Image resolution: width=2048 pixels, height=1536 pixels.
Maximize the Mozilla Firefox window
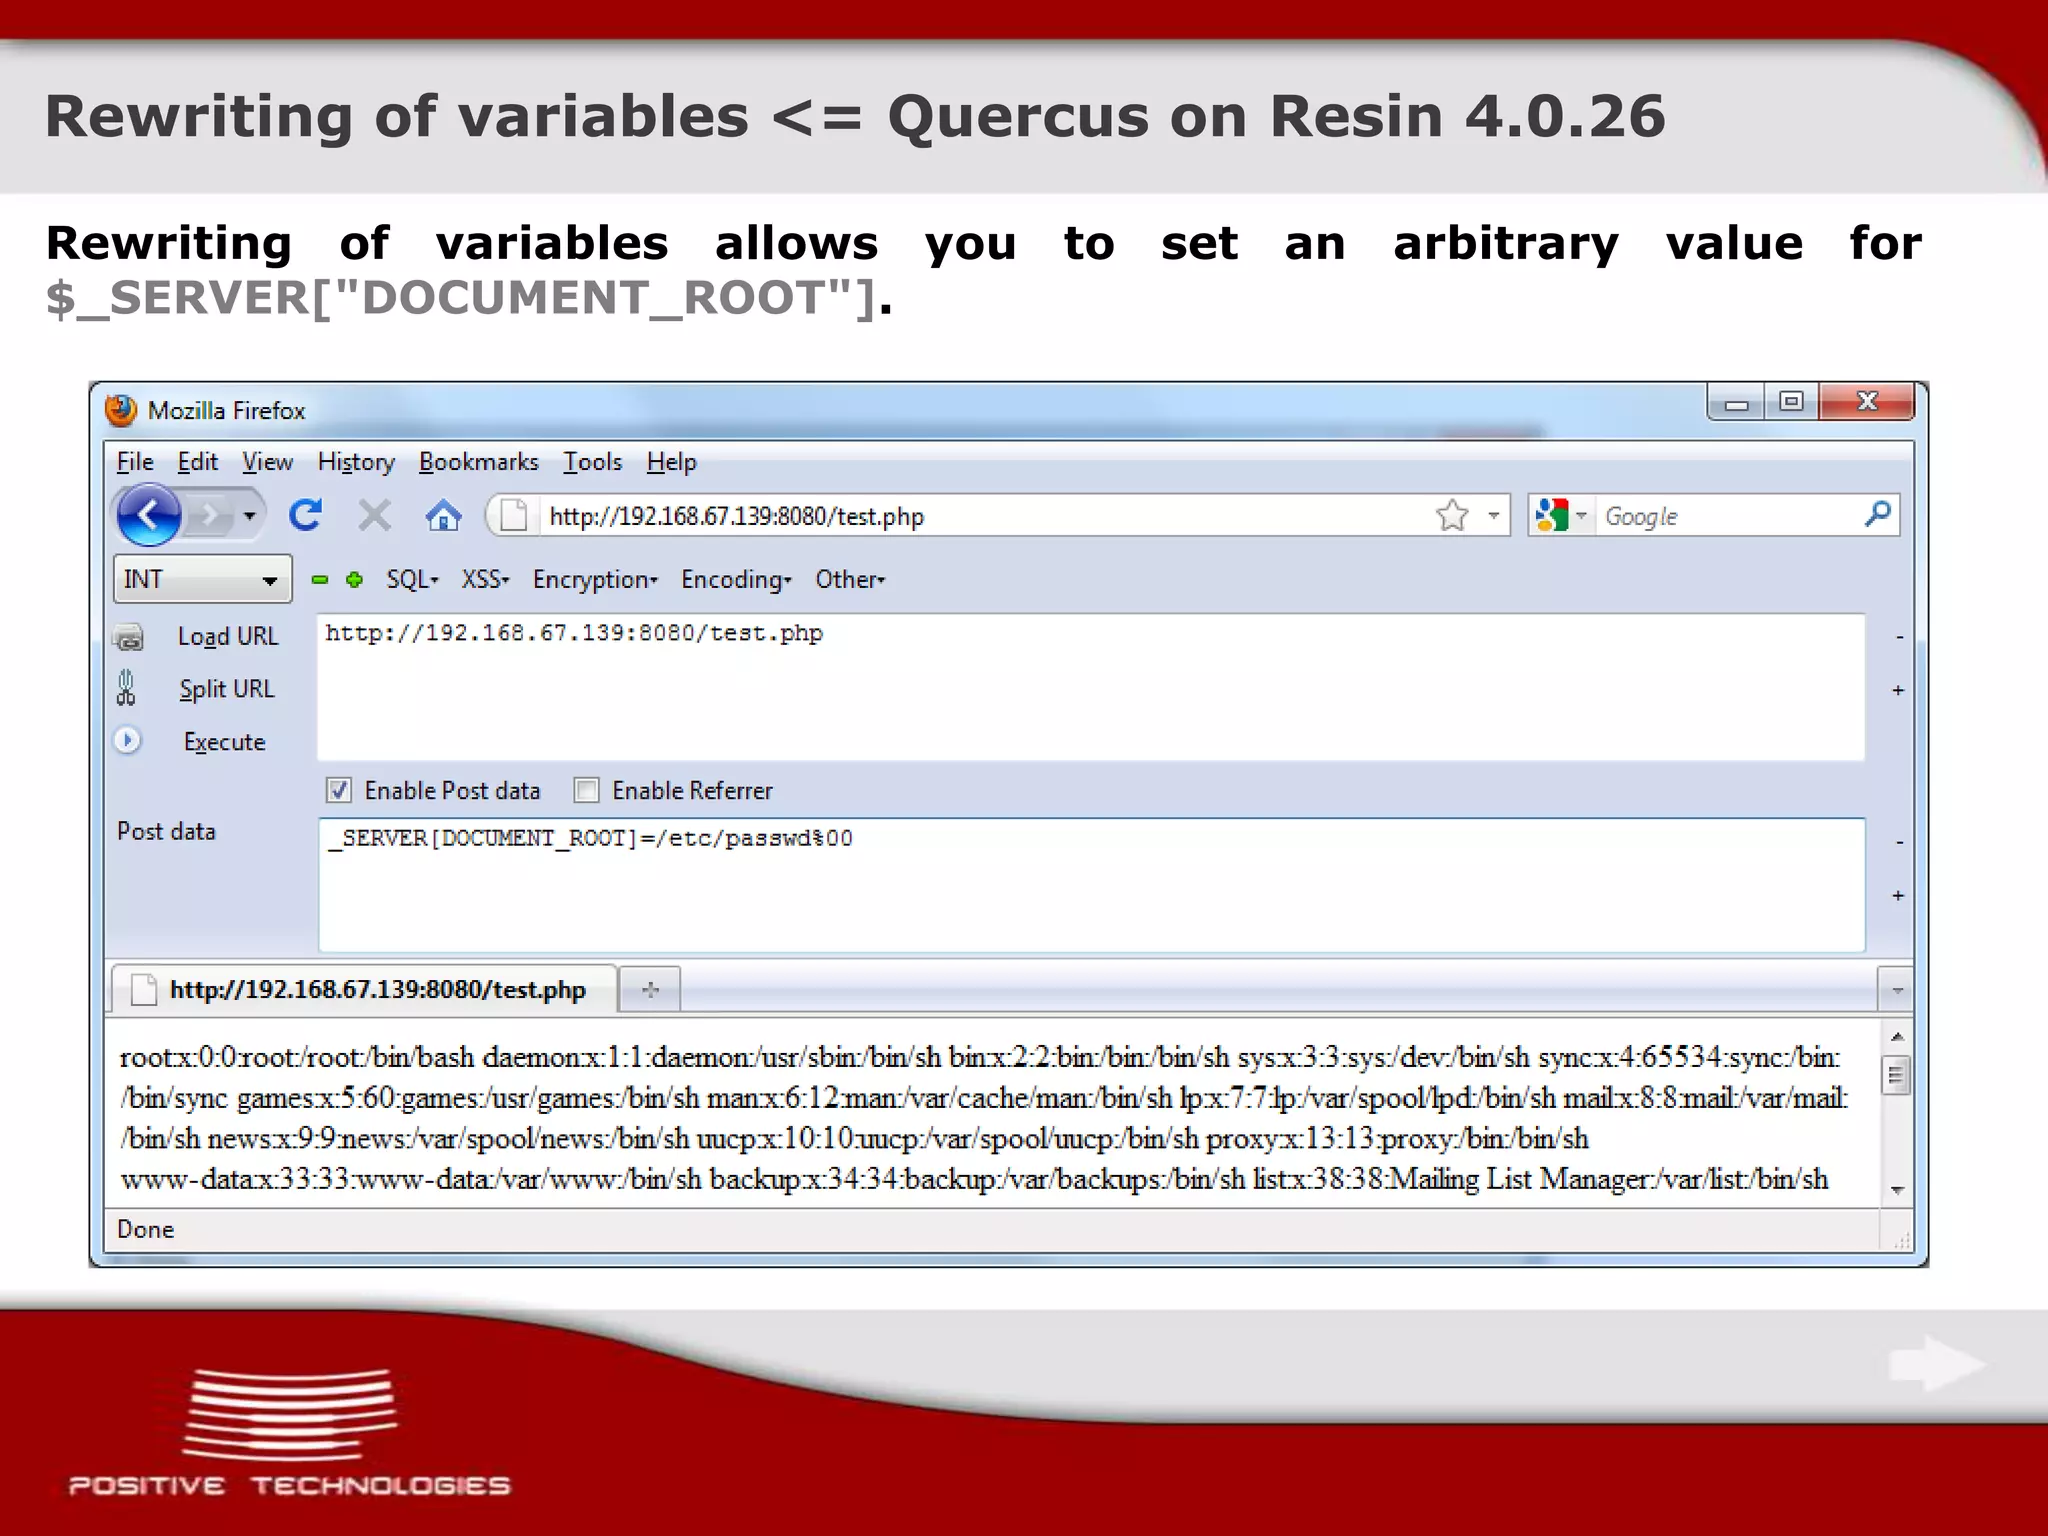click(x=1791, y=402)
